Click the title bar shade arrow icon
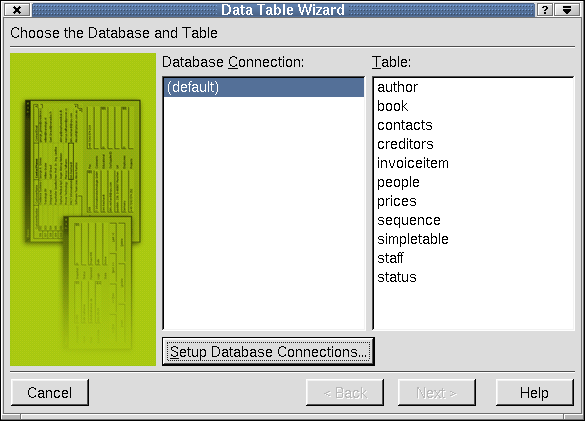The image size is (585, 421). 567,10
